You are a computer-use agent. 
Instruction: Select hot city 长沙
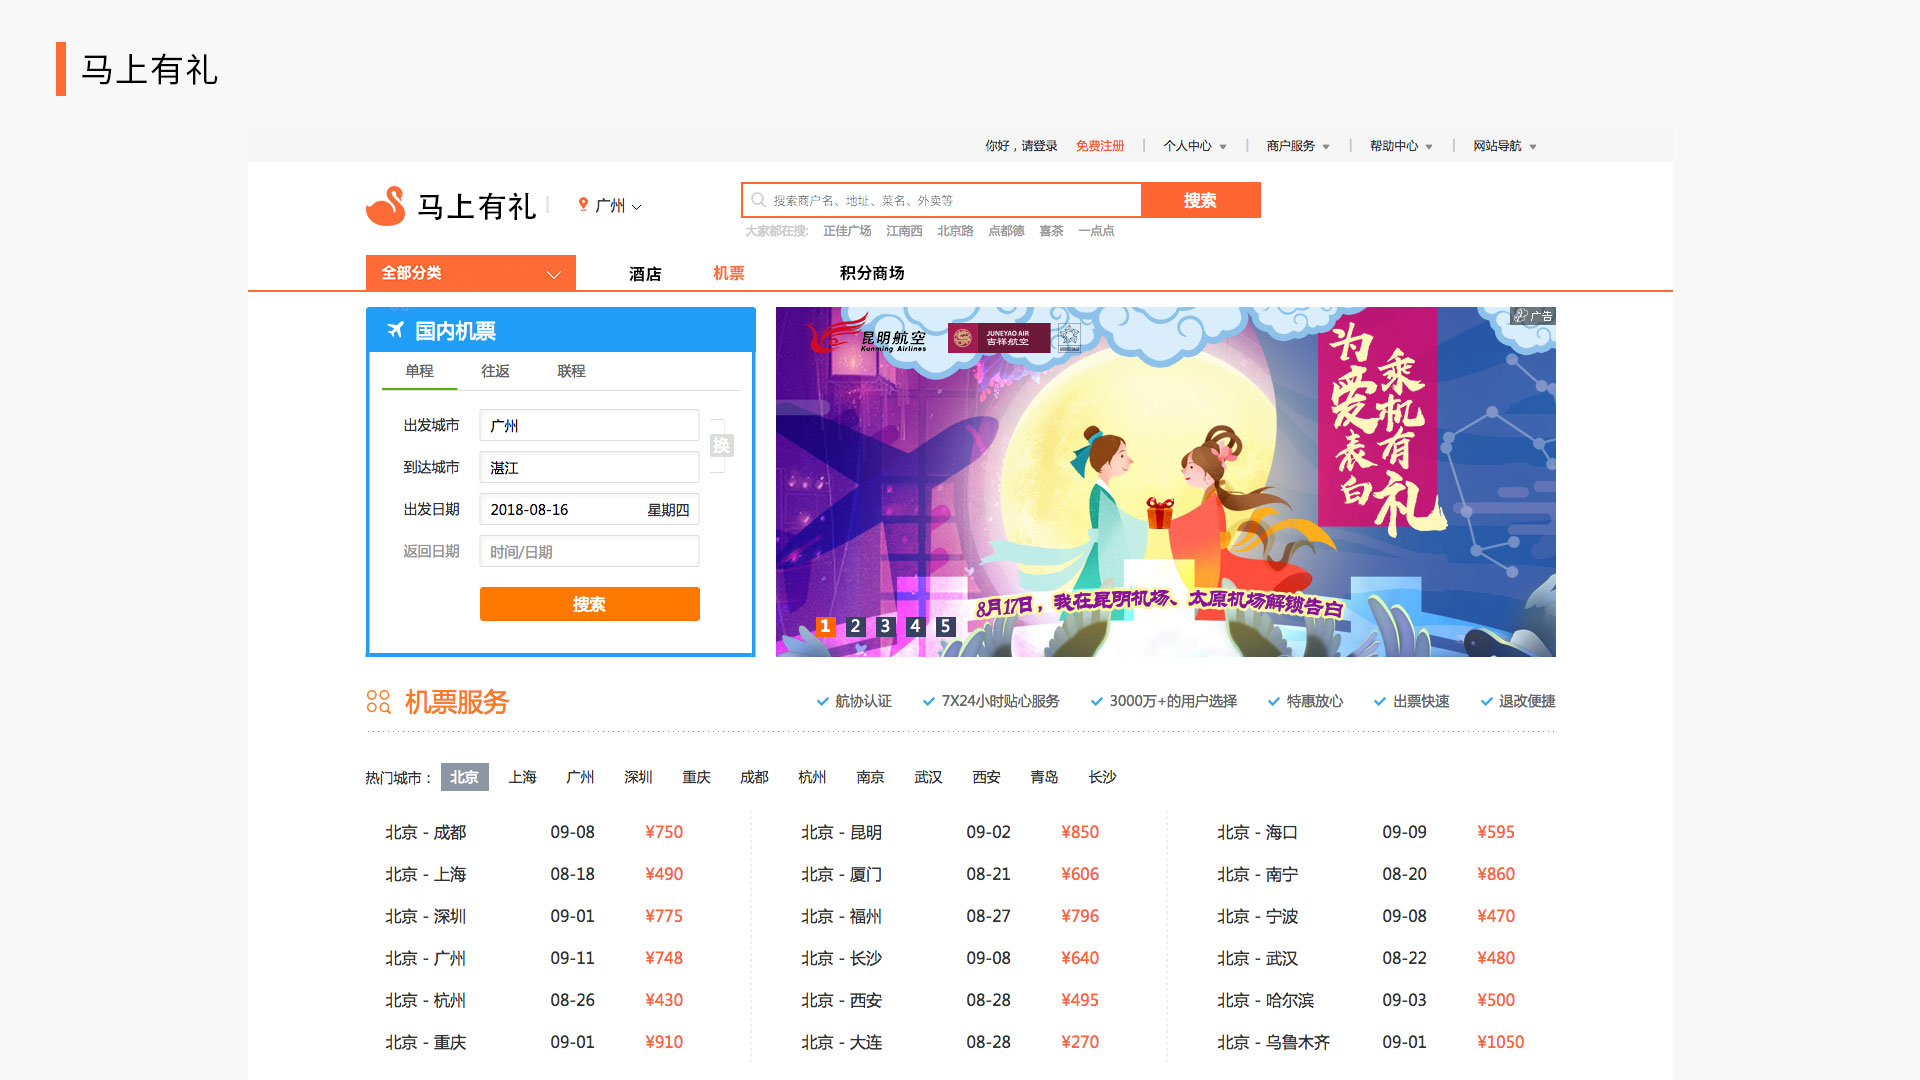[x=1102, y=777]
